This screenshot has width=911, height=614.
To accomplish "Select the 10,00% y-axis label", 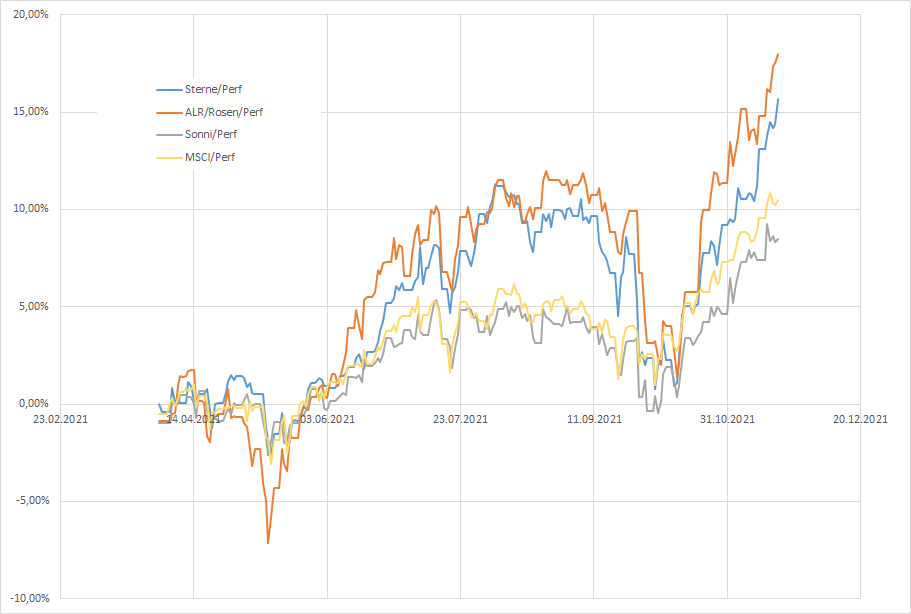I will [x=32, y=209].
